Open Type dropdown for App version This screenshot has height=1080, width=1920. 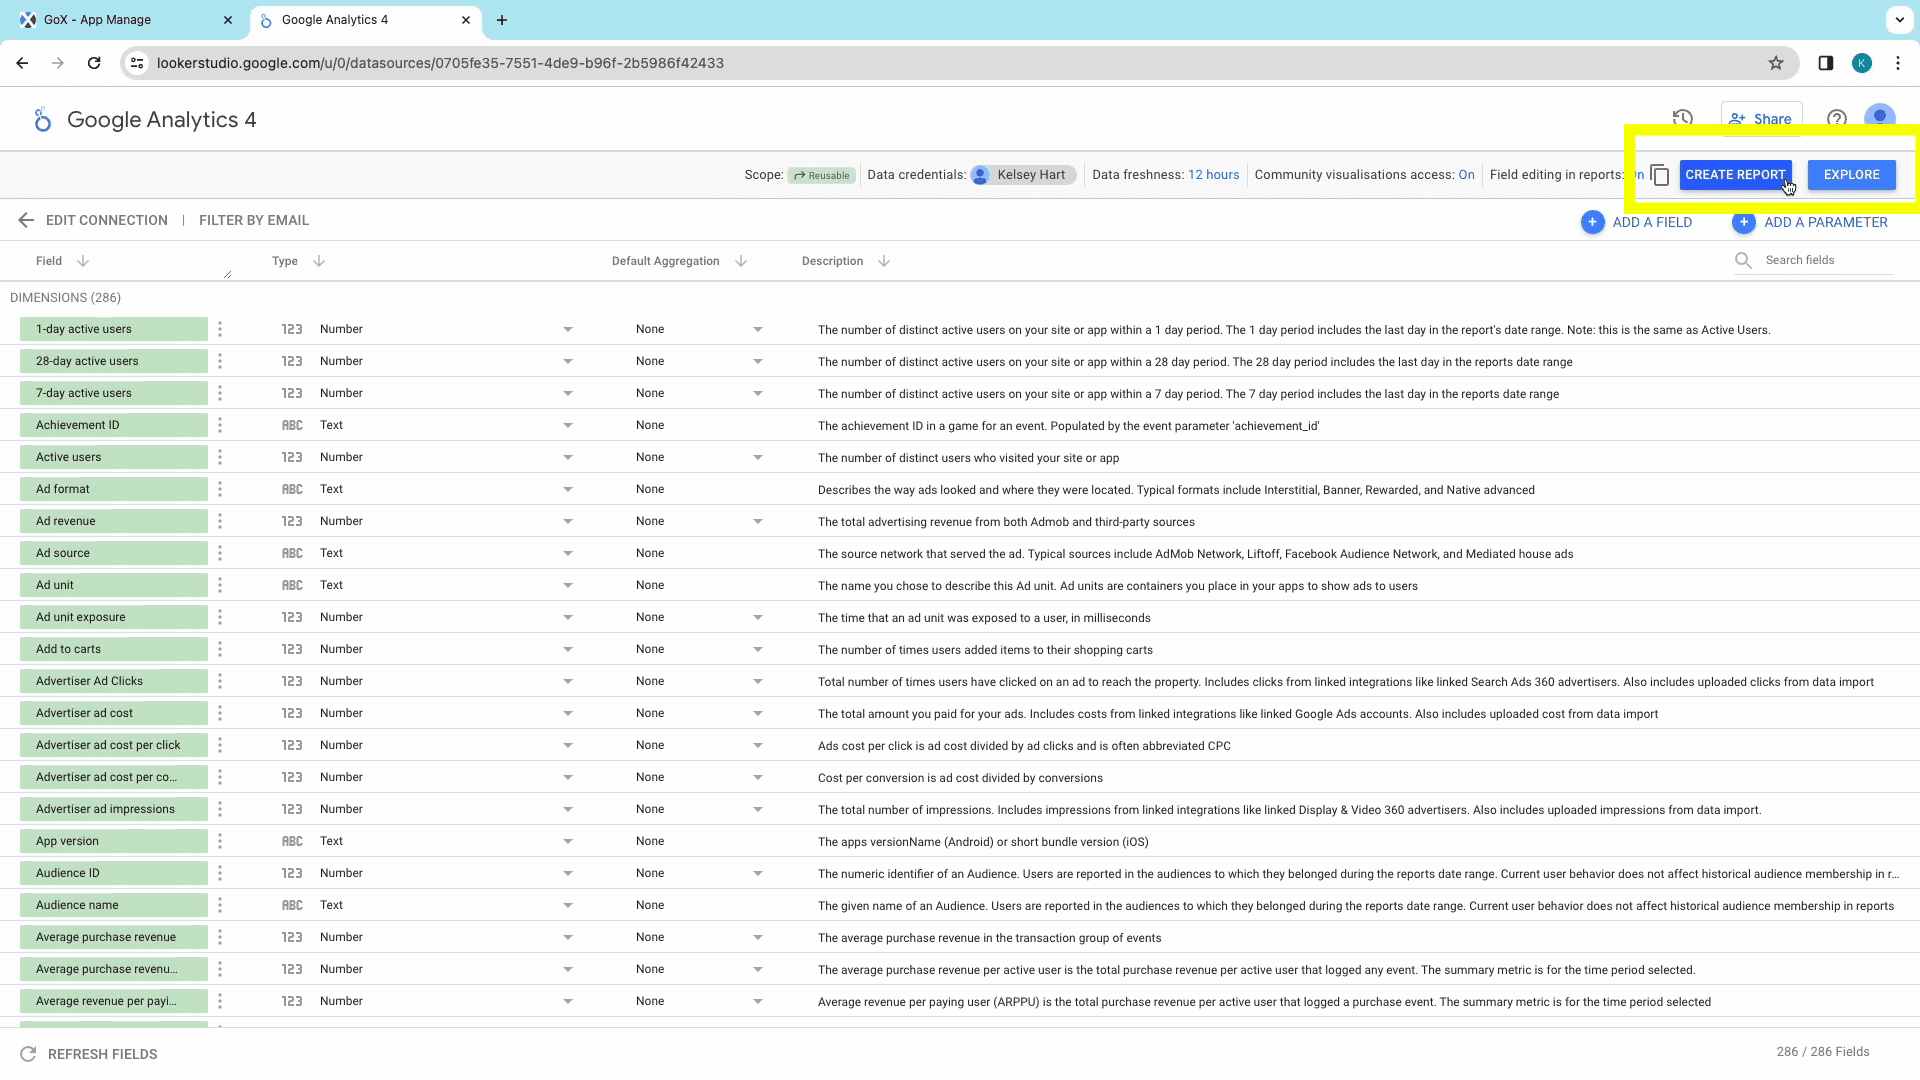tap(568, 842)
